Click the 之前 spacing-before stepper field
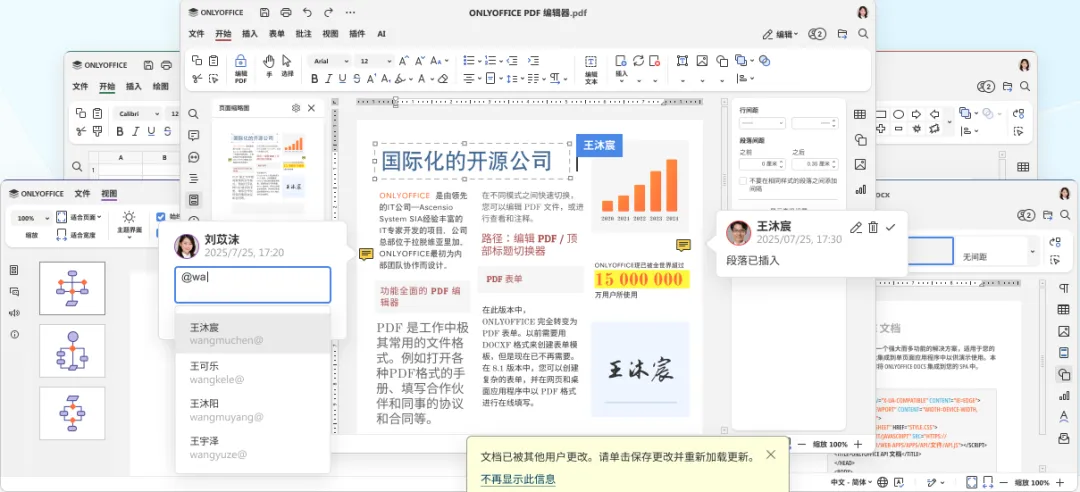Image resolution: width=1080 pixels, height=492 pixels. coord(762,164)
